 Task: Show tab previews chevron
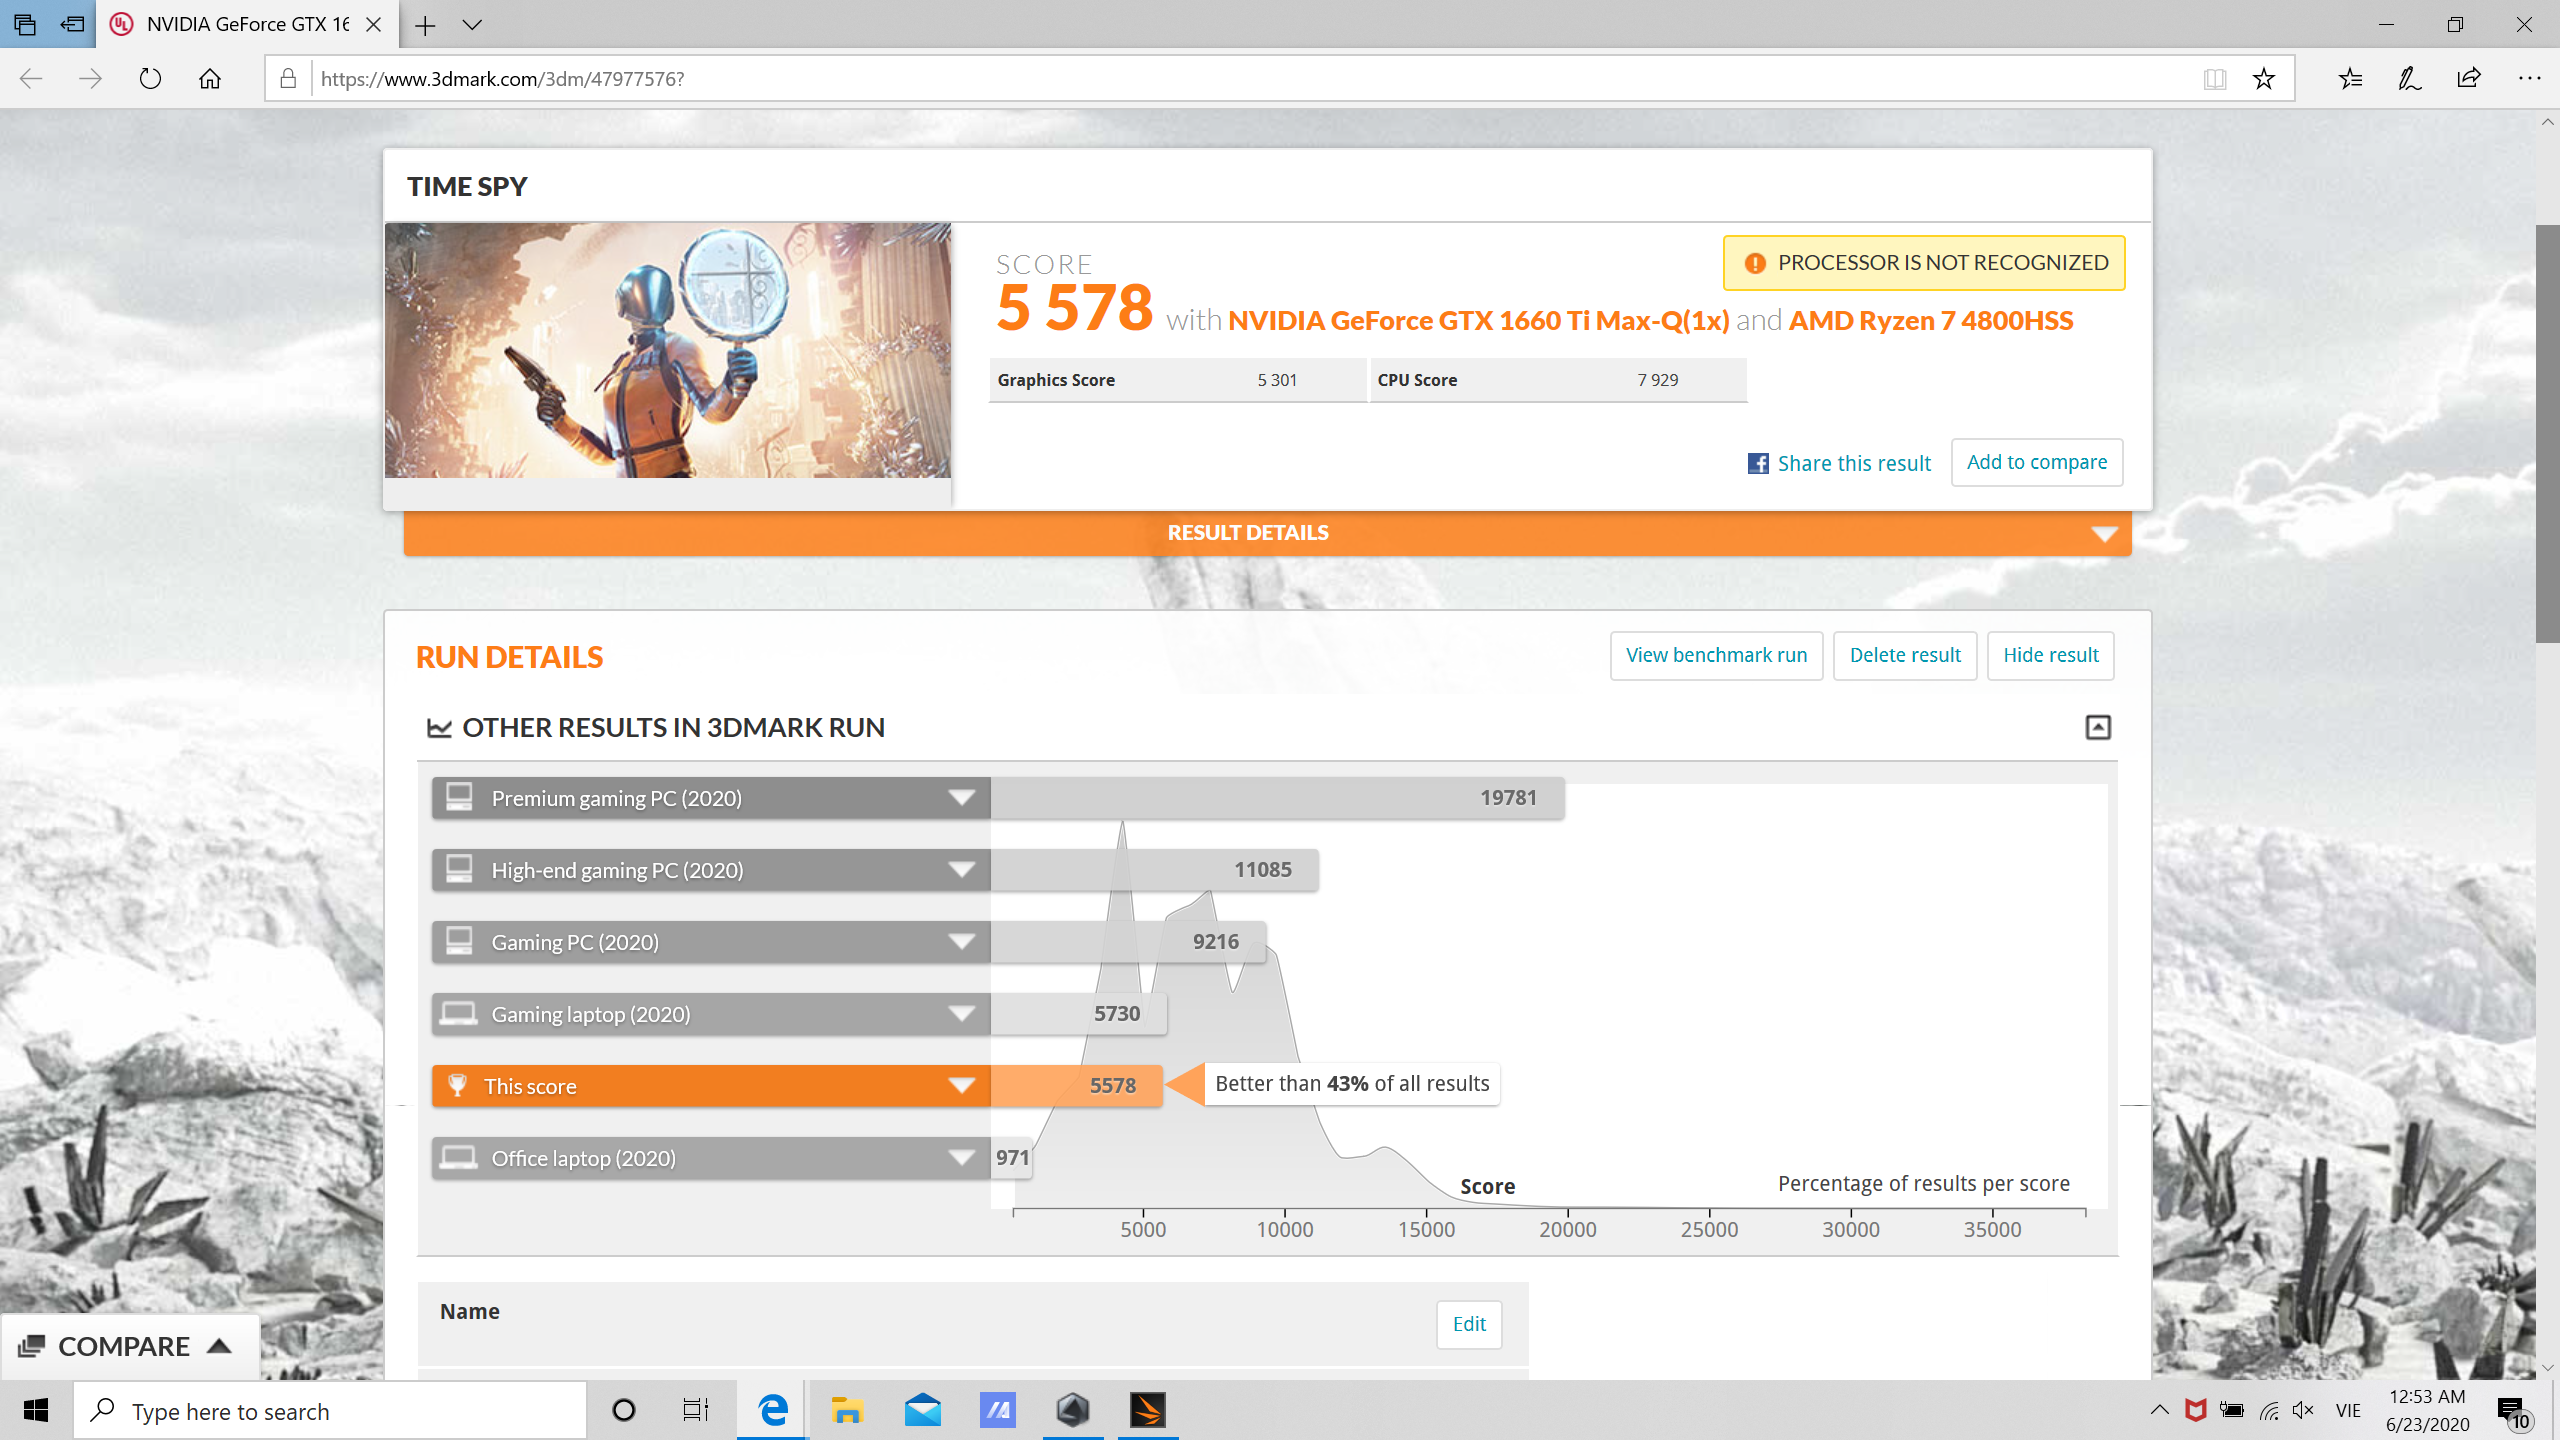click(x=472, y=25)
